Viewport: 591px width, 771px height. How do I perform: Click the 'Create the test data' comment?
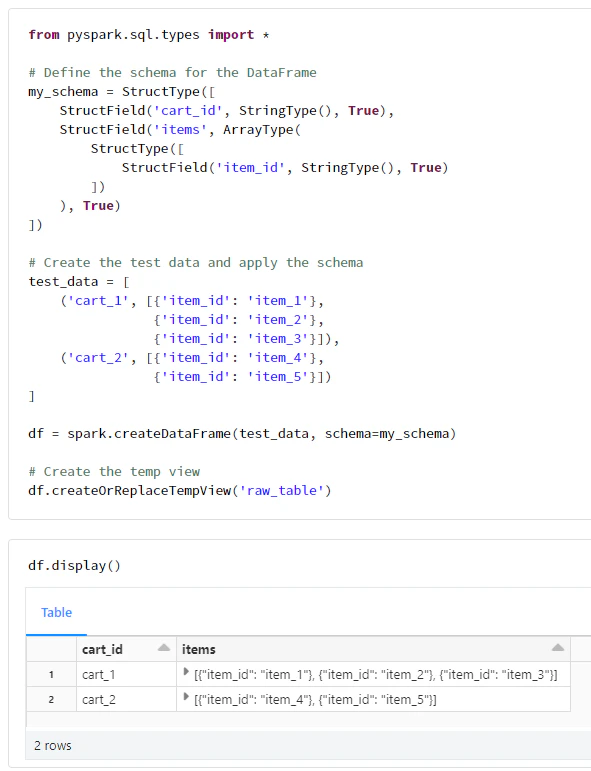click(x=196, y=263)
